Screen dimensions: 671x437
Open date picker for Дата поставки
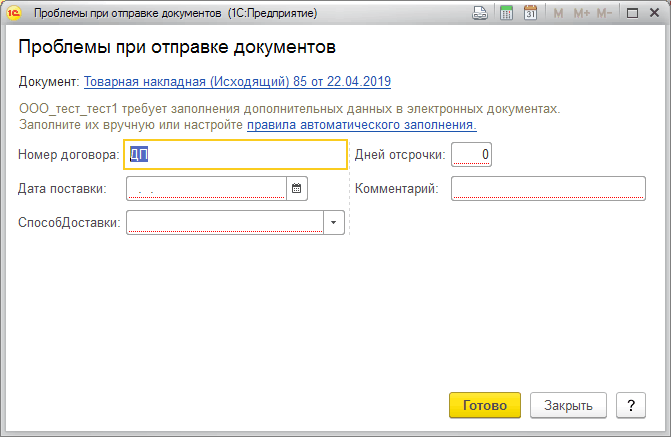pyautogui.click(x=297, y=188)
